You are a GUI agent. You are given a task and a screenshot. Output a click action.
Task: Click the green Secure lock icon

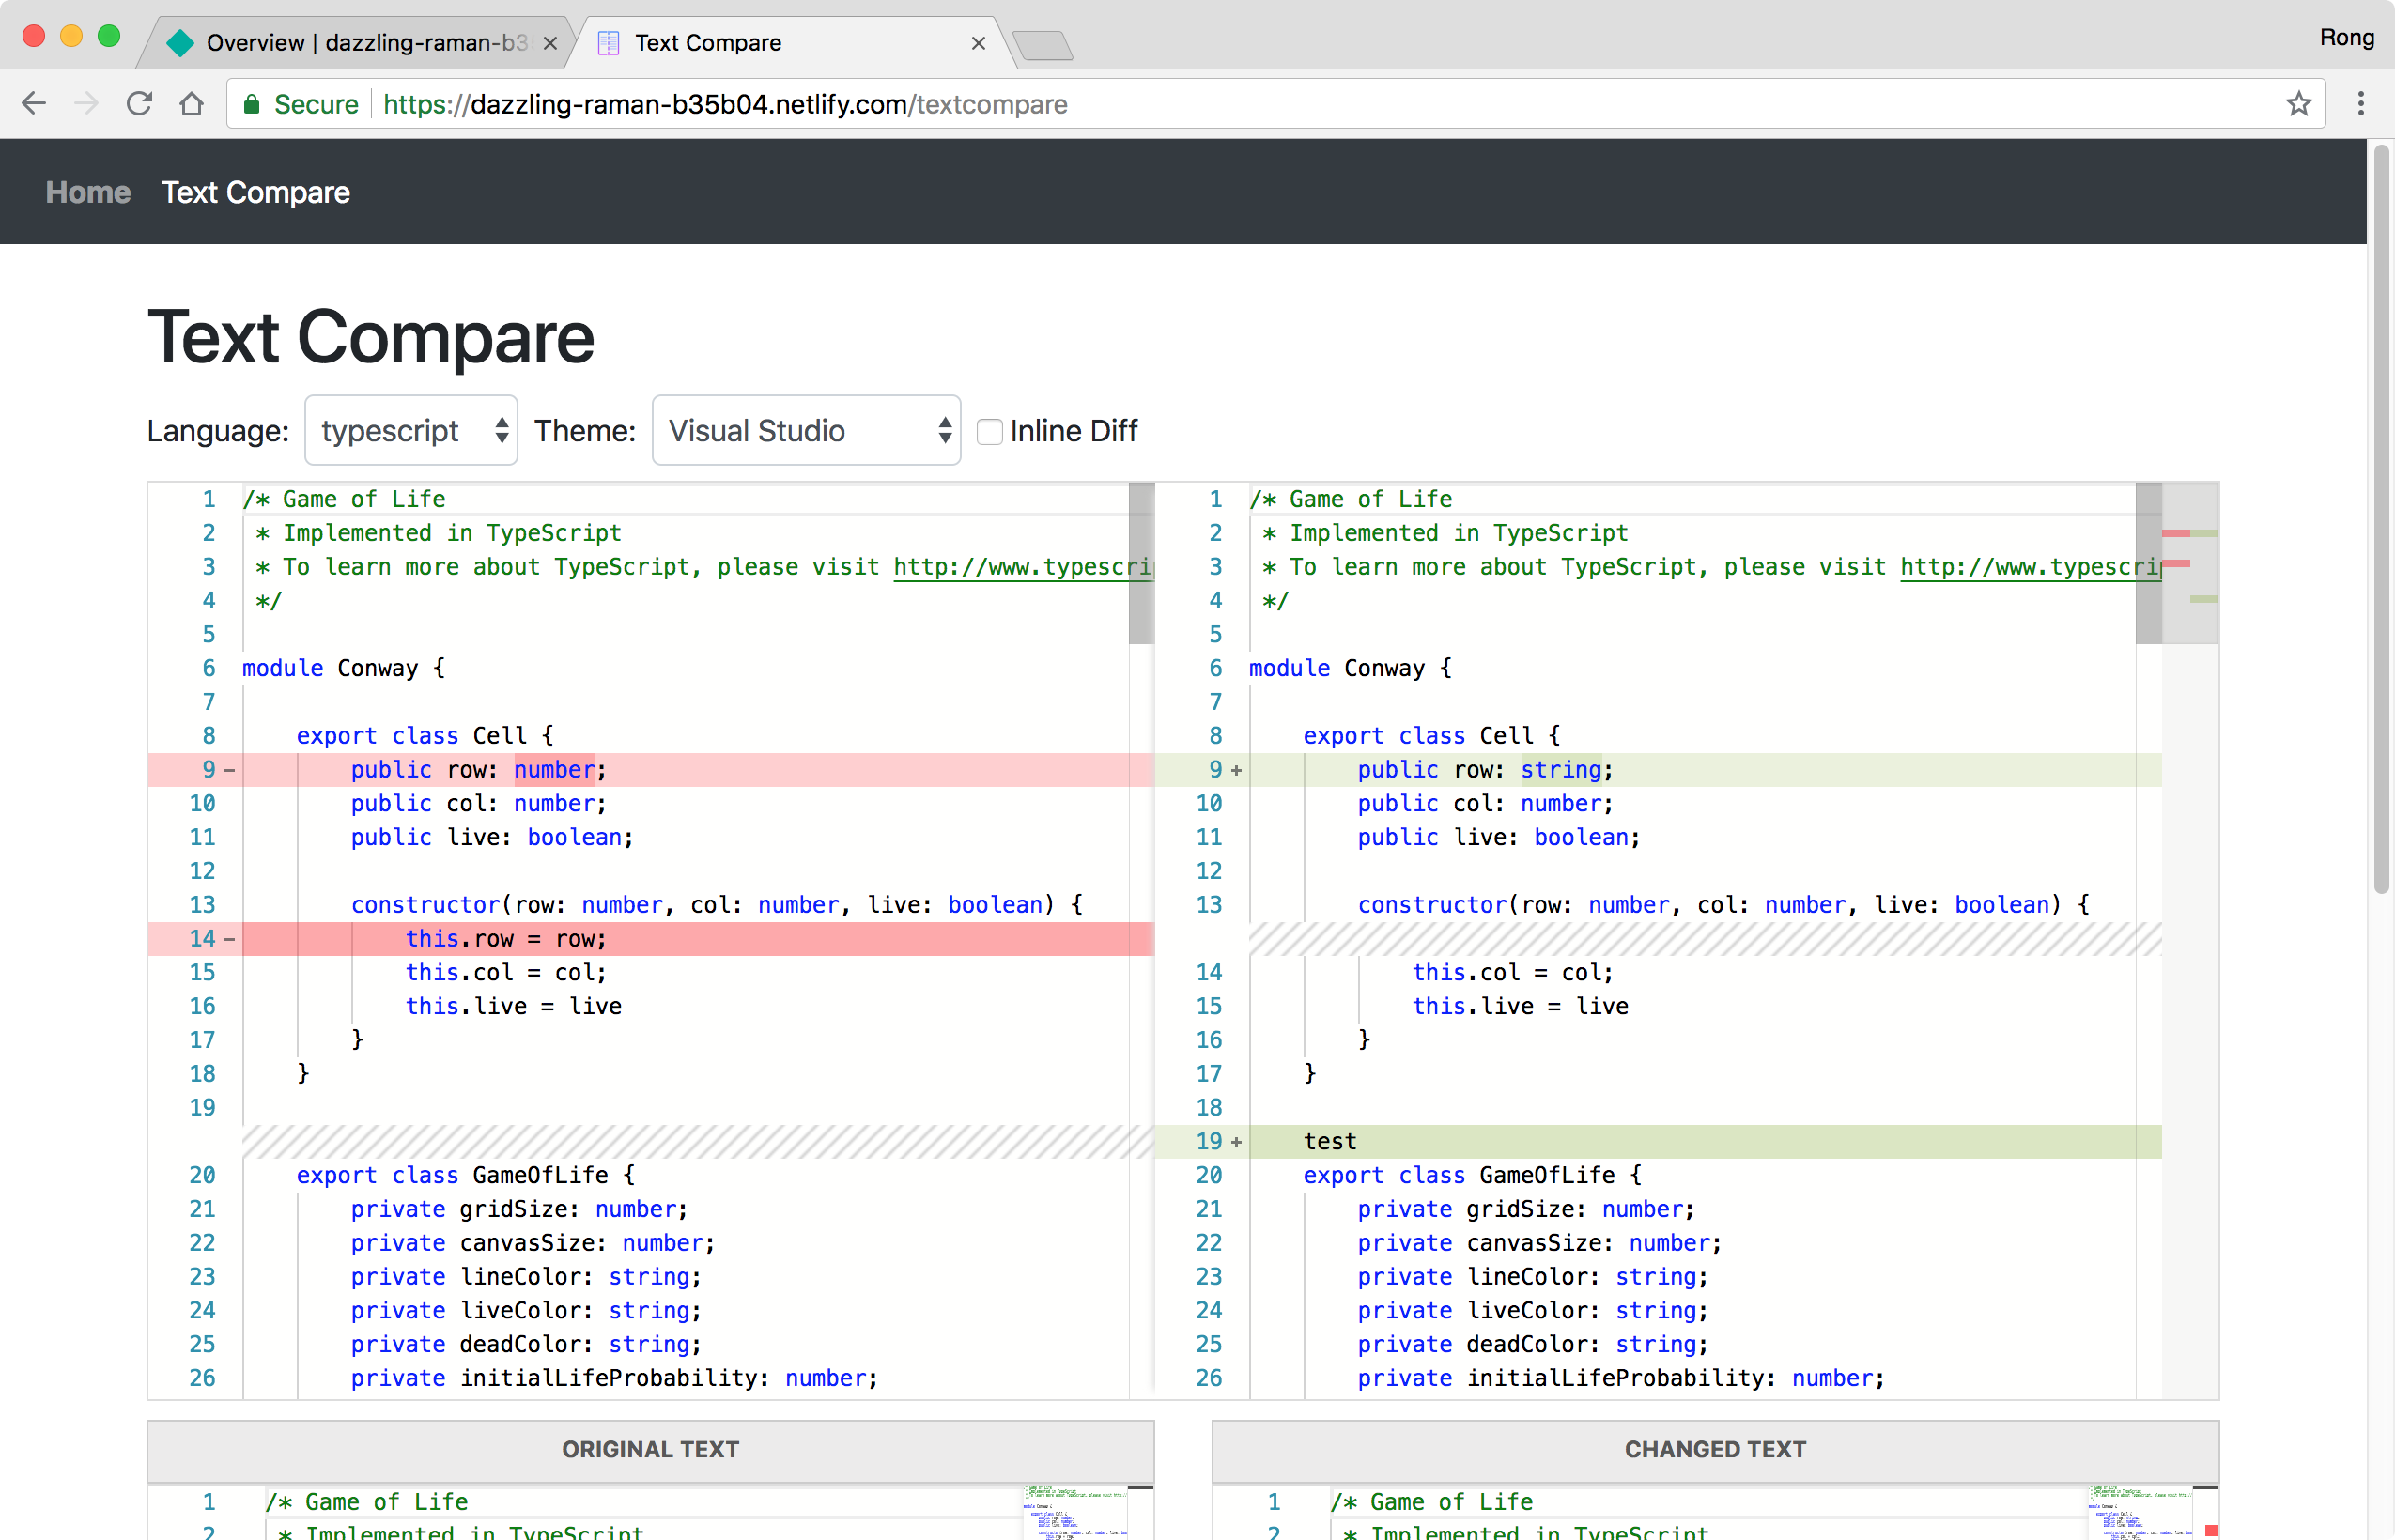pos(252,104)
